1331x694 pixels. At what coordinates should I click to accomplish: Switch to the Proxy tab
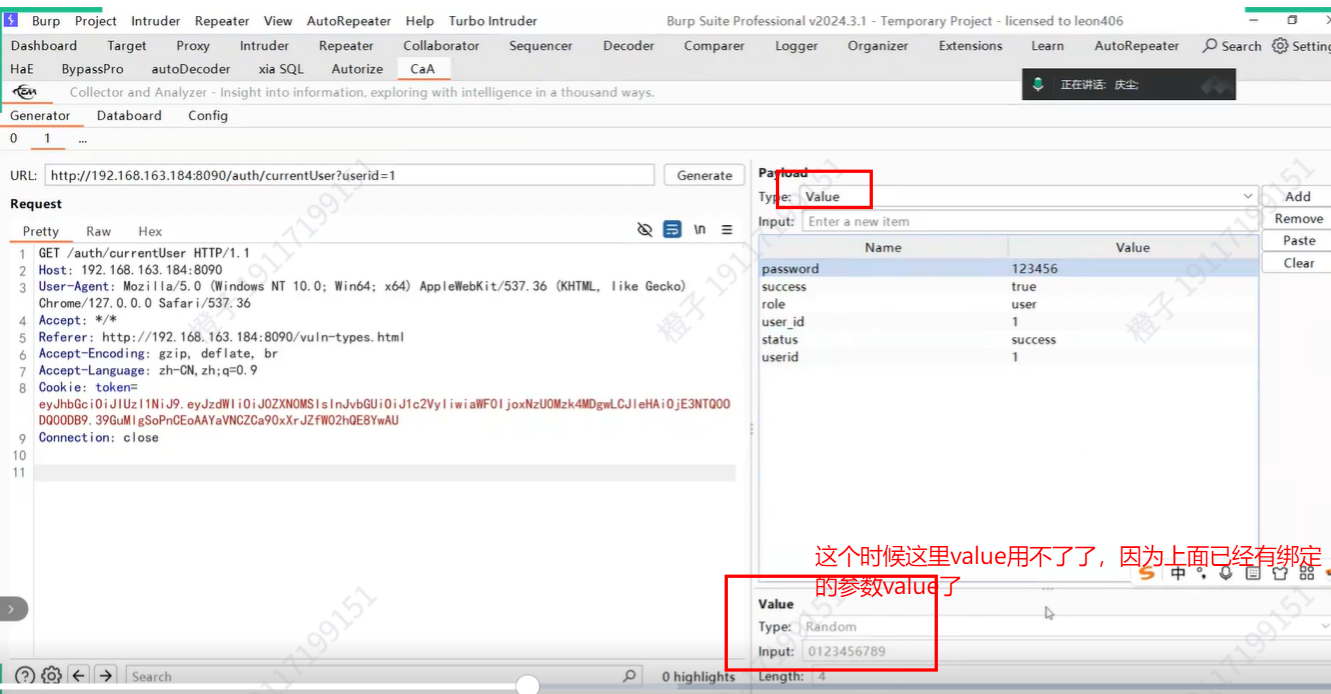click(x=193, y=46)
